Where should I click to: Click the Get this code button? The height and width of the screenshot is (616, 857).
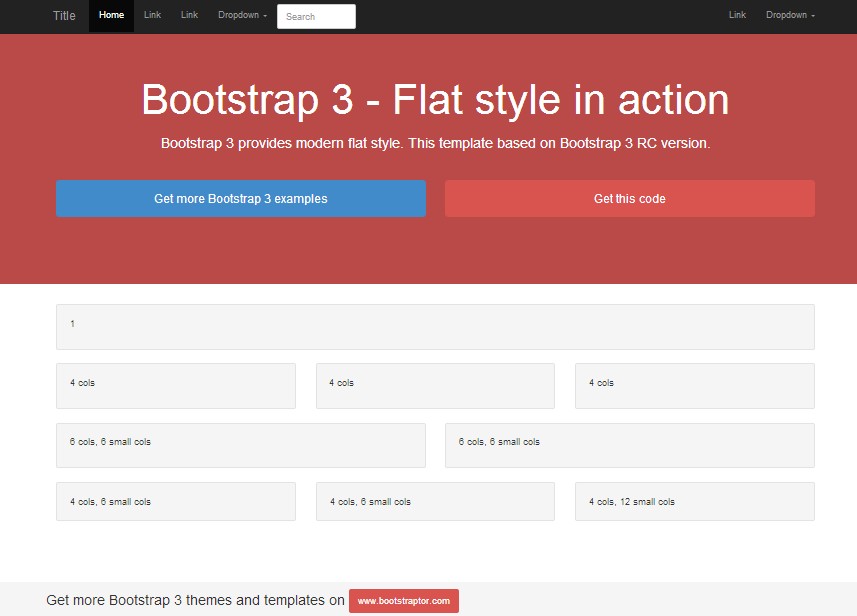point(630,198)
